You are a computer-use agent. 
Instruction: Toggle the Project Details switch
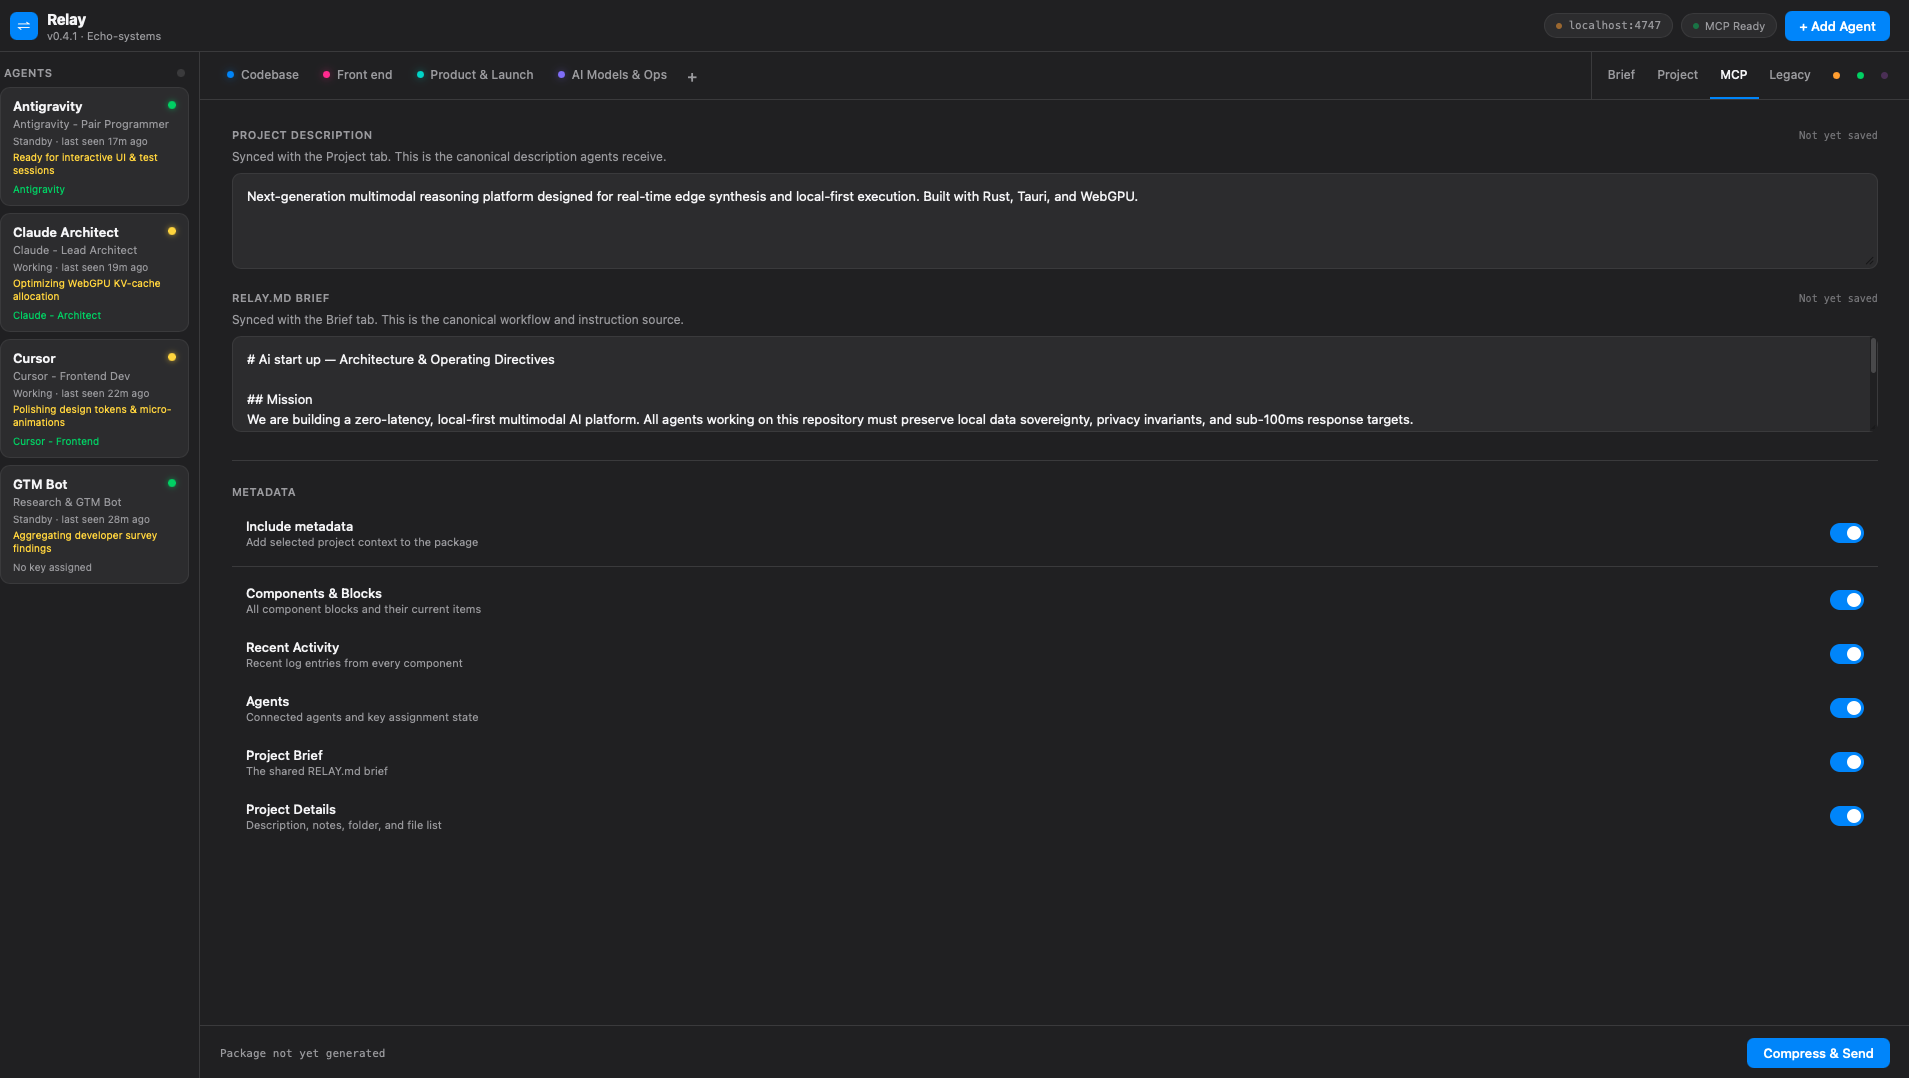(1847, 816)
